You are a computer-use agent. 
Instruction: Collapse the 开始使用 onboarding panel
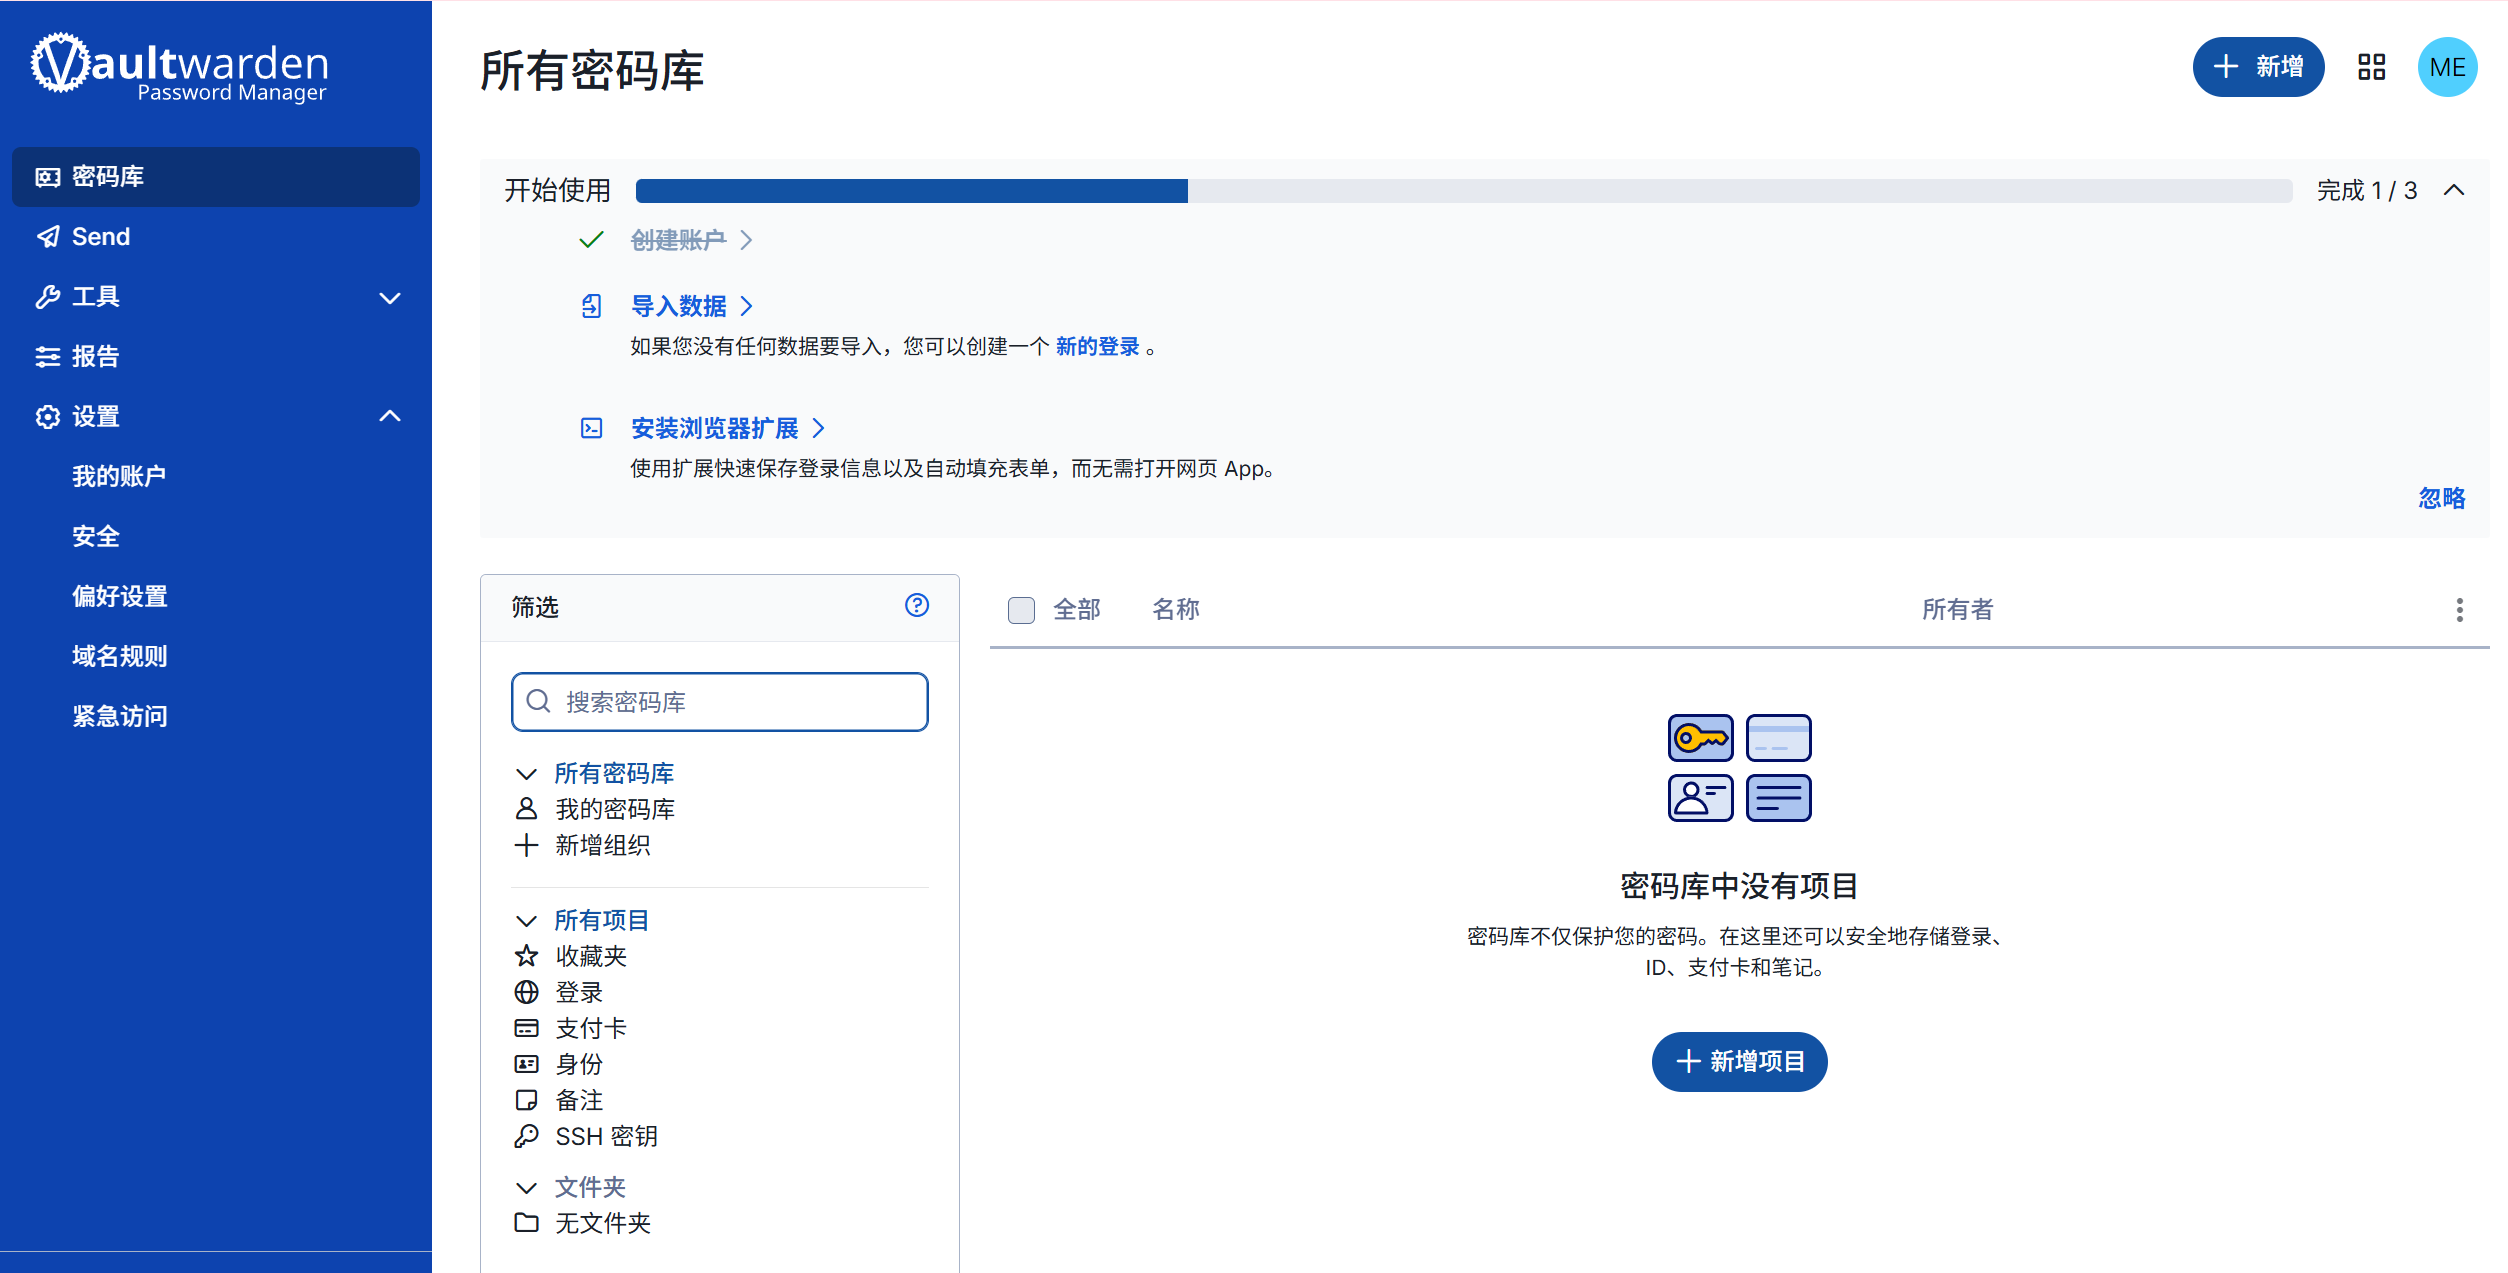pos(2453,190)
